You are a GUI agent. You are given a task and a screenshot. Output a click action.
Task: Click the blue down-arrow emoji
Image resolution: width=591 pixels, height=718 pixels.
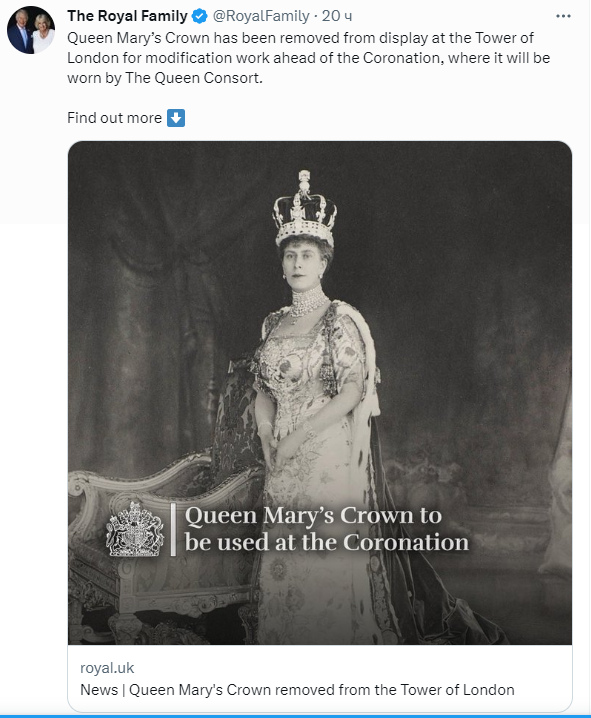(x=176, y=118)
